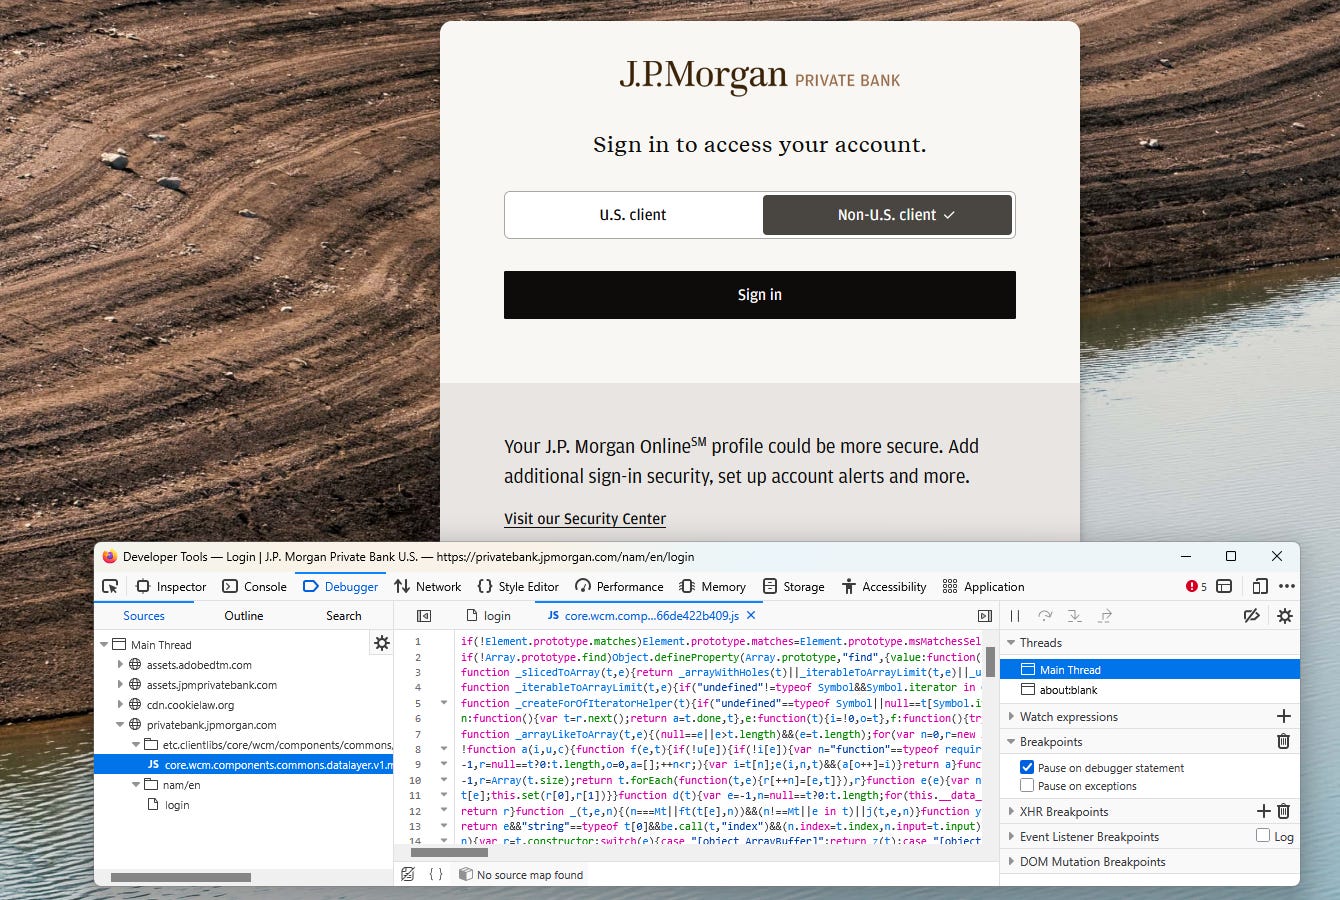Image resolution: width=1340 pixels, height=900 pixels.
Task: Select core.wcm.components.commons.datalayer js file in tree
Action: [x=244, y=765]
